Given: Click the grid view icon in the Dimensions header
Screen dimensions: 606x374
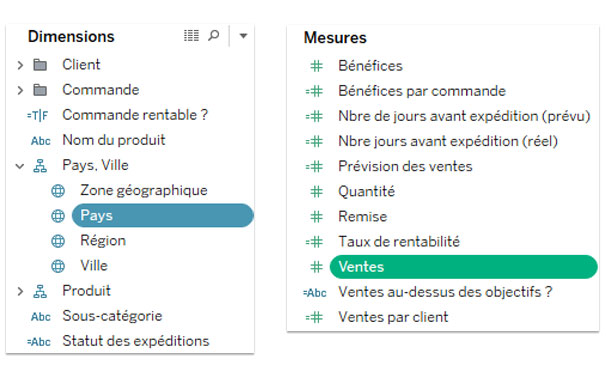Looking at the screenshot, I should tap(191, 36).
